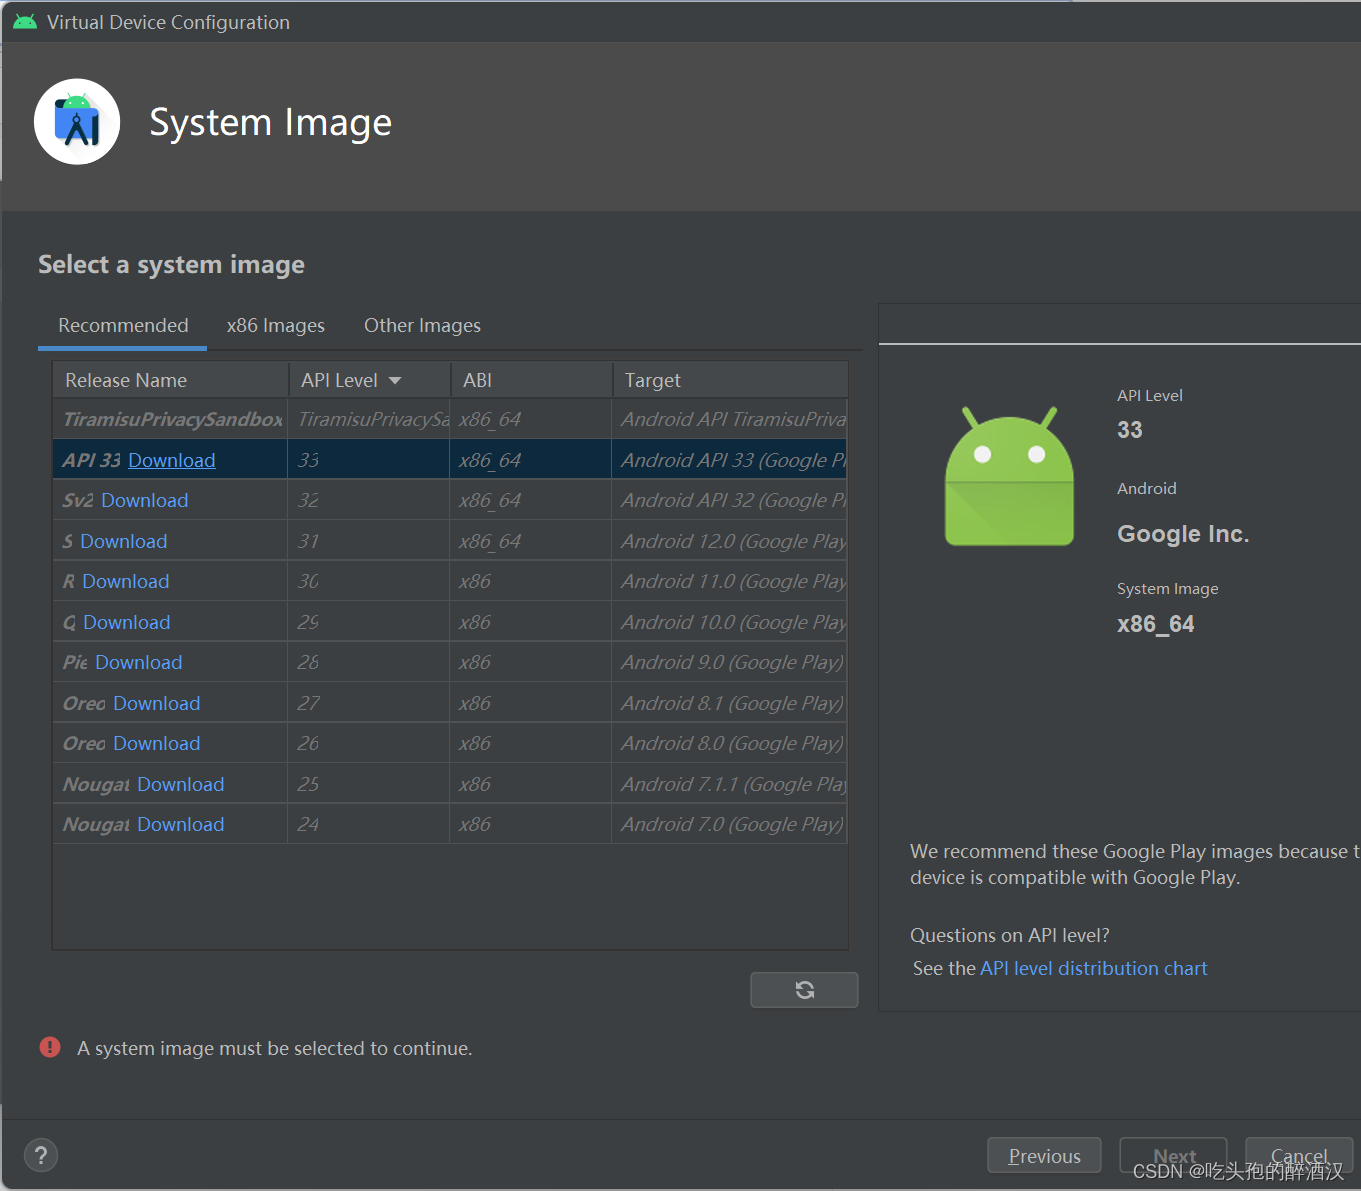Download the R Android 11.0 image
This screenshot has width=1361, height=1191.
(x=126, y=581)
